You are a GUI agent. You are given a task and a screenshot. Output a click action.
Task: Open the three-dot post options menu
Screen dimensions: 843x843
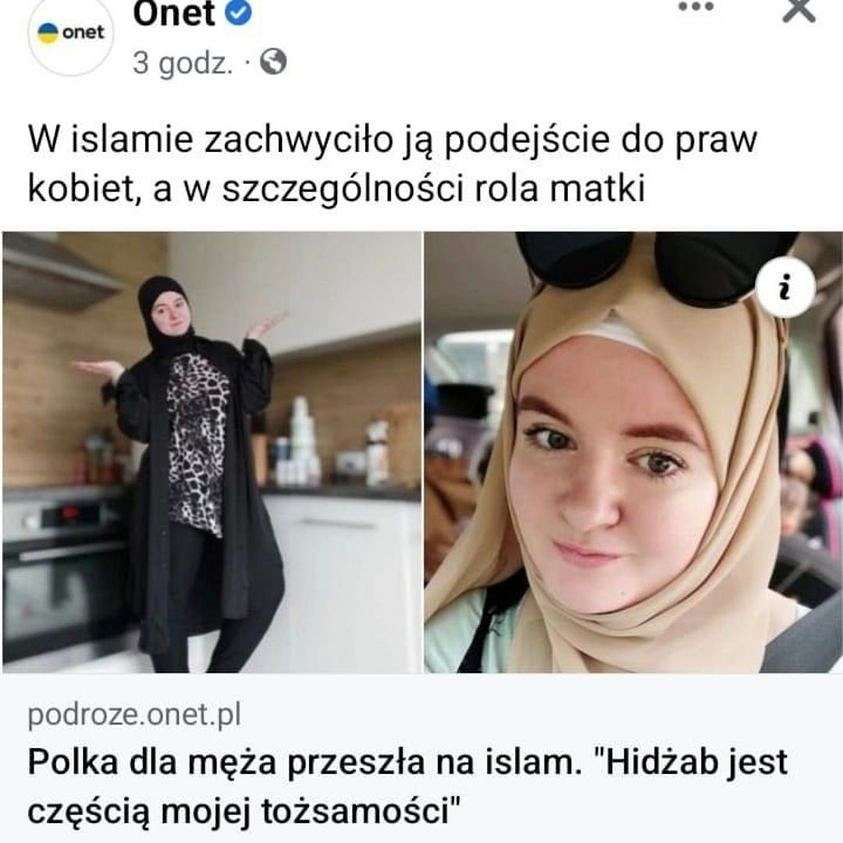[x=696, y=7]
